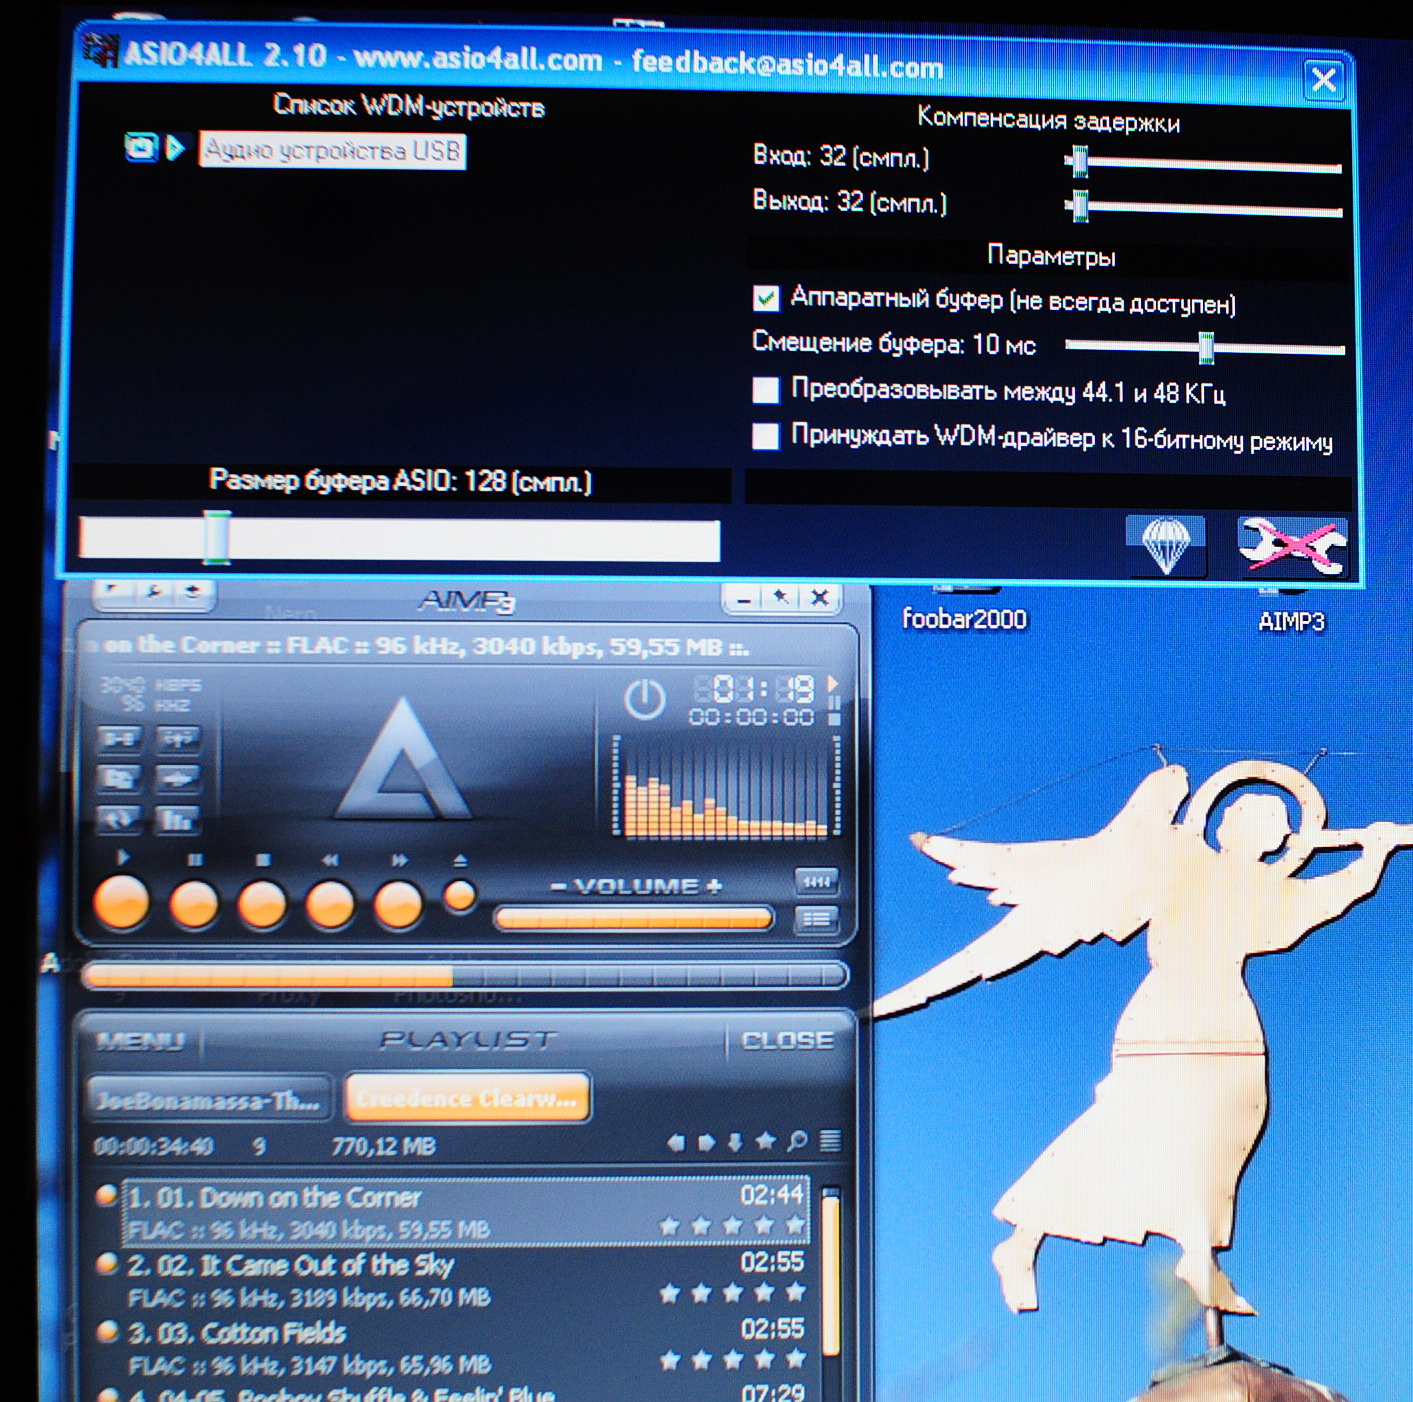The height and width of the screenshot is (1402, 1413).
Task: Click the ASIO buffer size slider thumb
Action: tap(217, 538)
